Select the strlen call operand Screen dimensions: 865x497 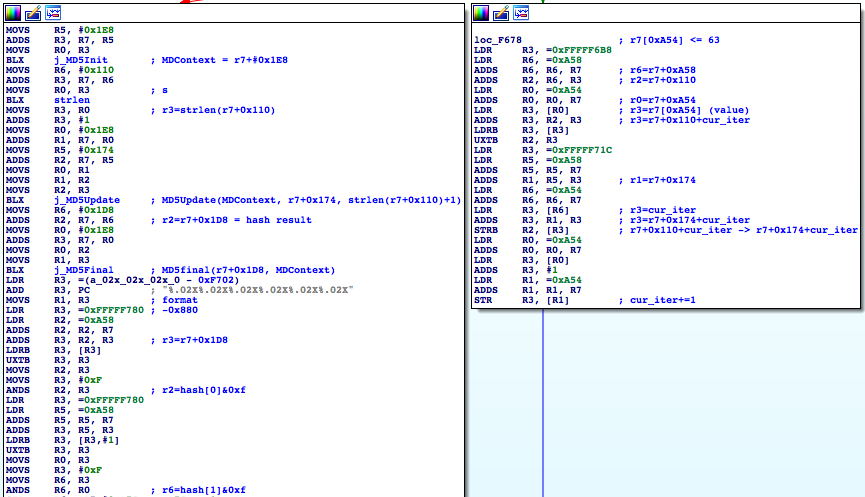coord(72,100)
